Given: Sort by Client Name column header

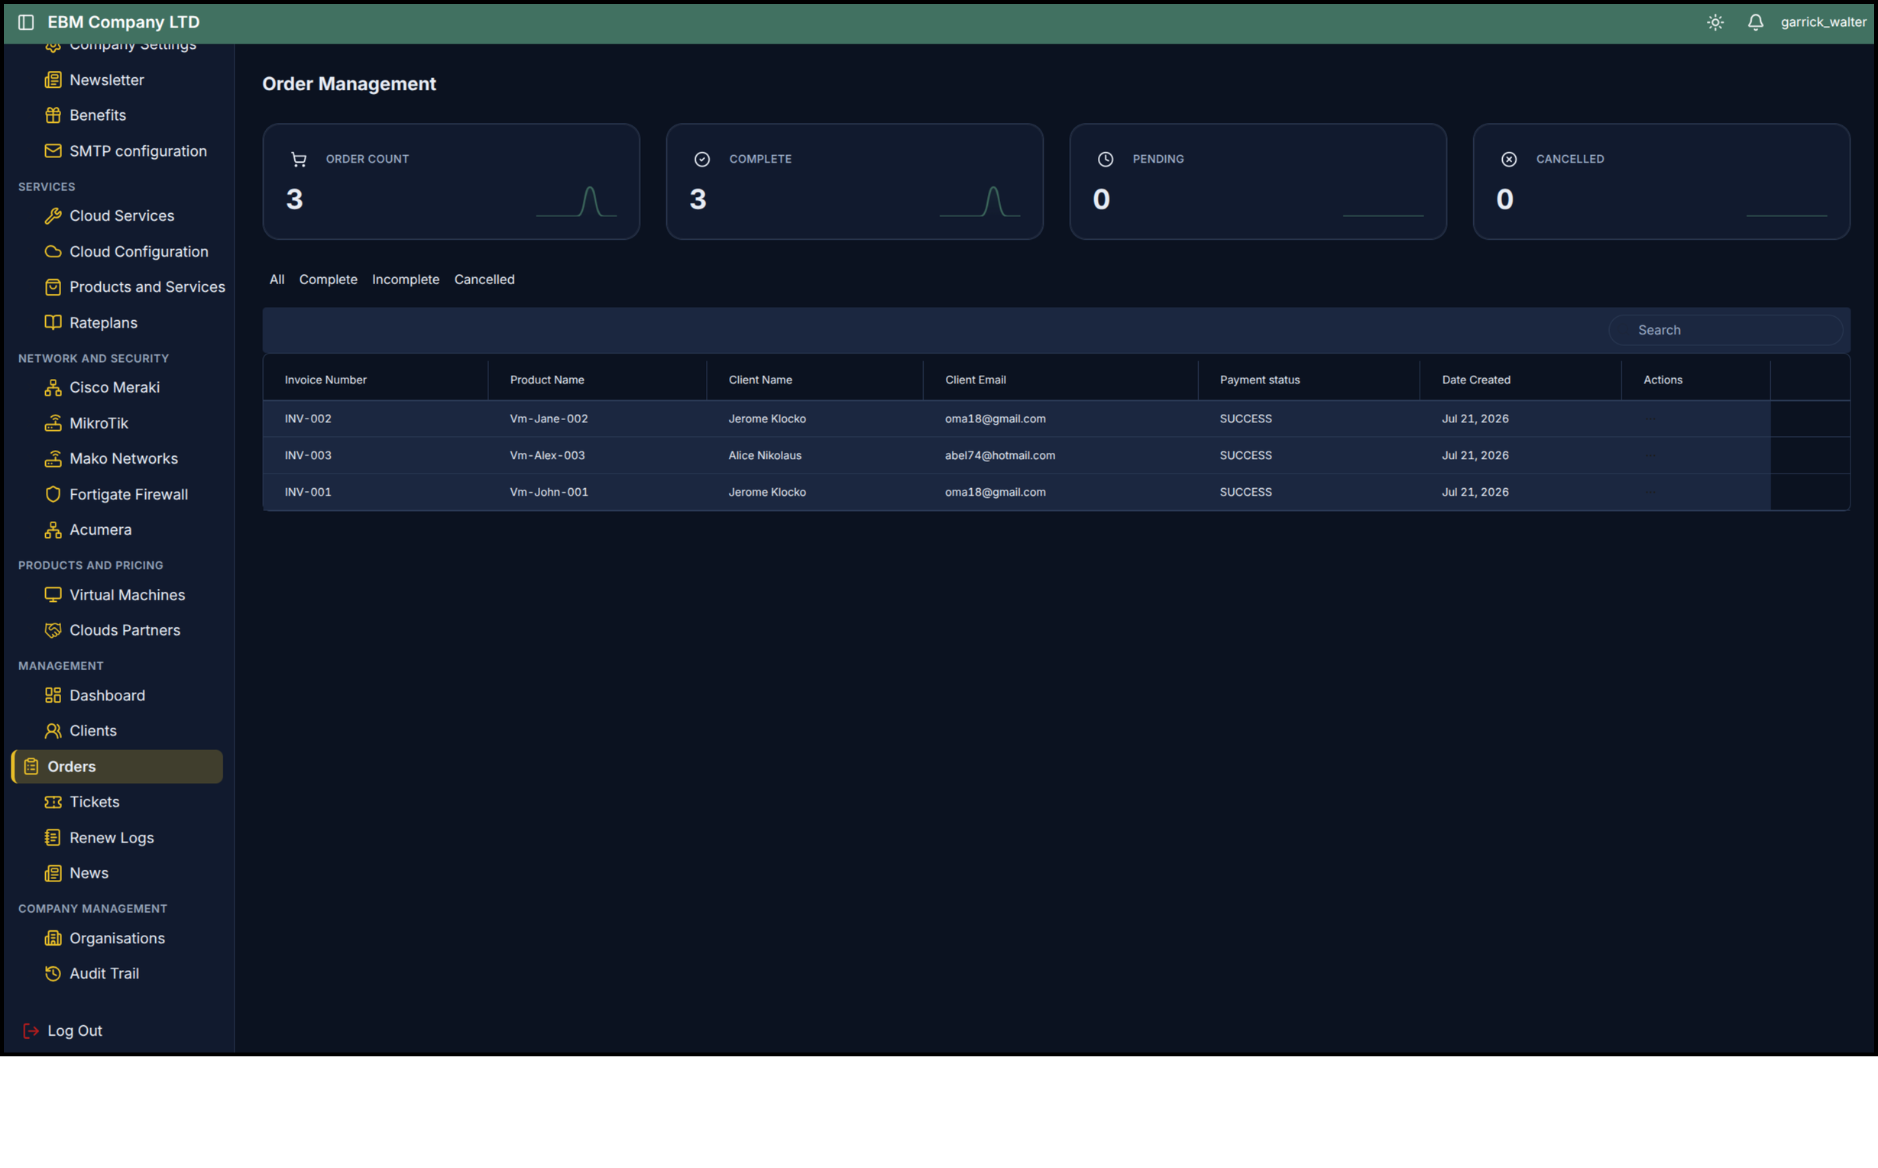Looking at the screenshot, I should pos(760,380).
